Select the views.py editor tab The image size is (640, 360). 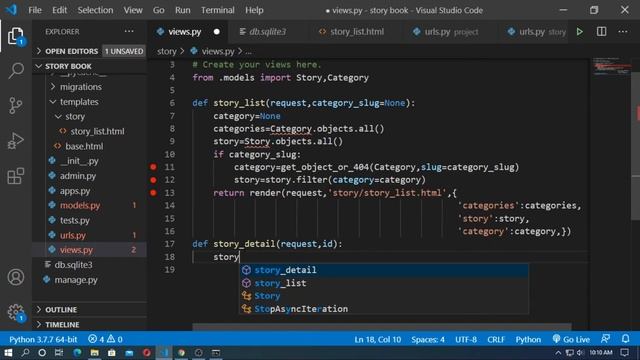pyautogui.click(x=184, y=31)
